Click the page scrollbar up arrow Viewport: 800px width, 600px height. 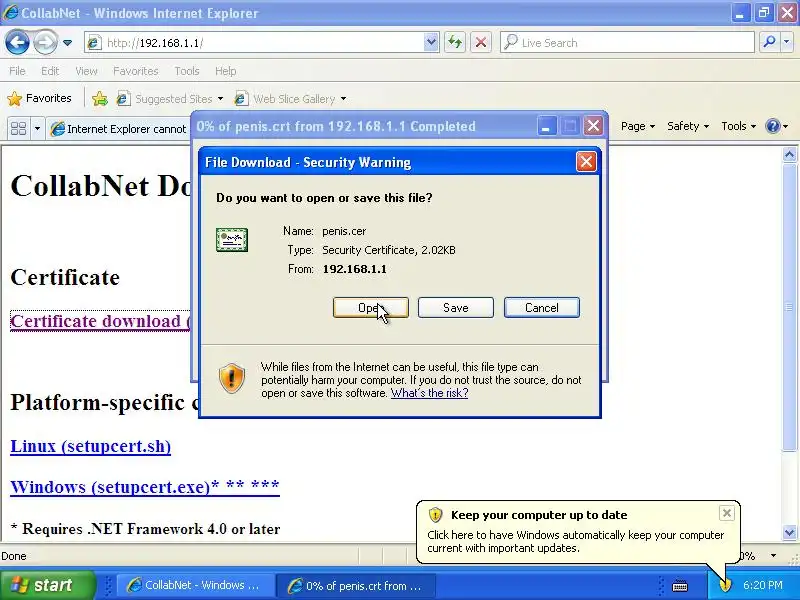click(x=789, y=154)
